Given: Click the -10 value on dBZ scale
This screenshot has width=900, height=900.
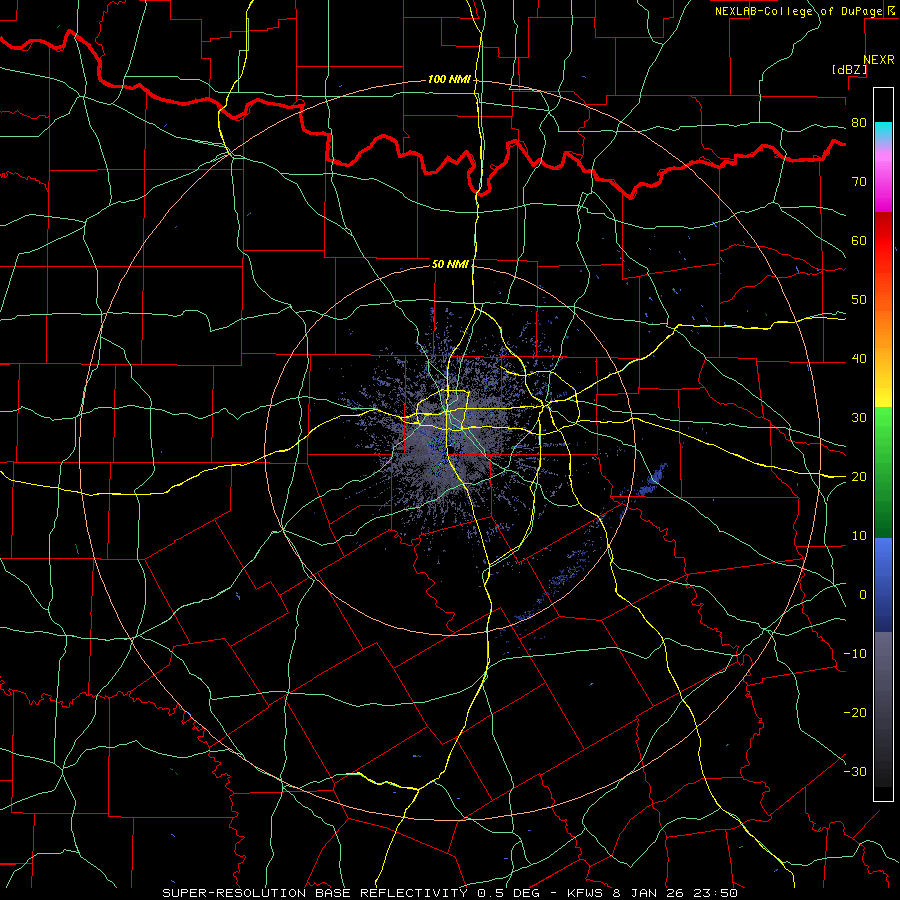Looking at the screenshot, I should 855,654.
